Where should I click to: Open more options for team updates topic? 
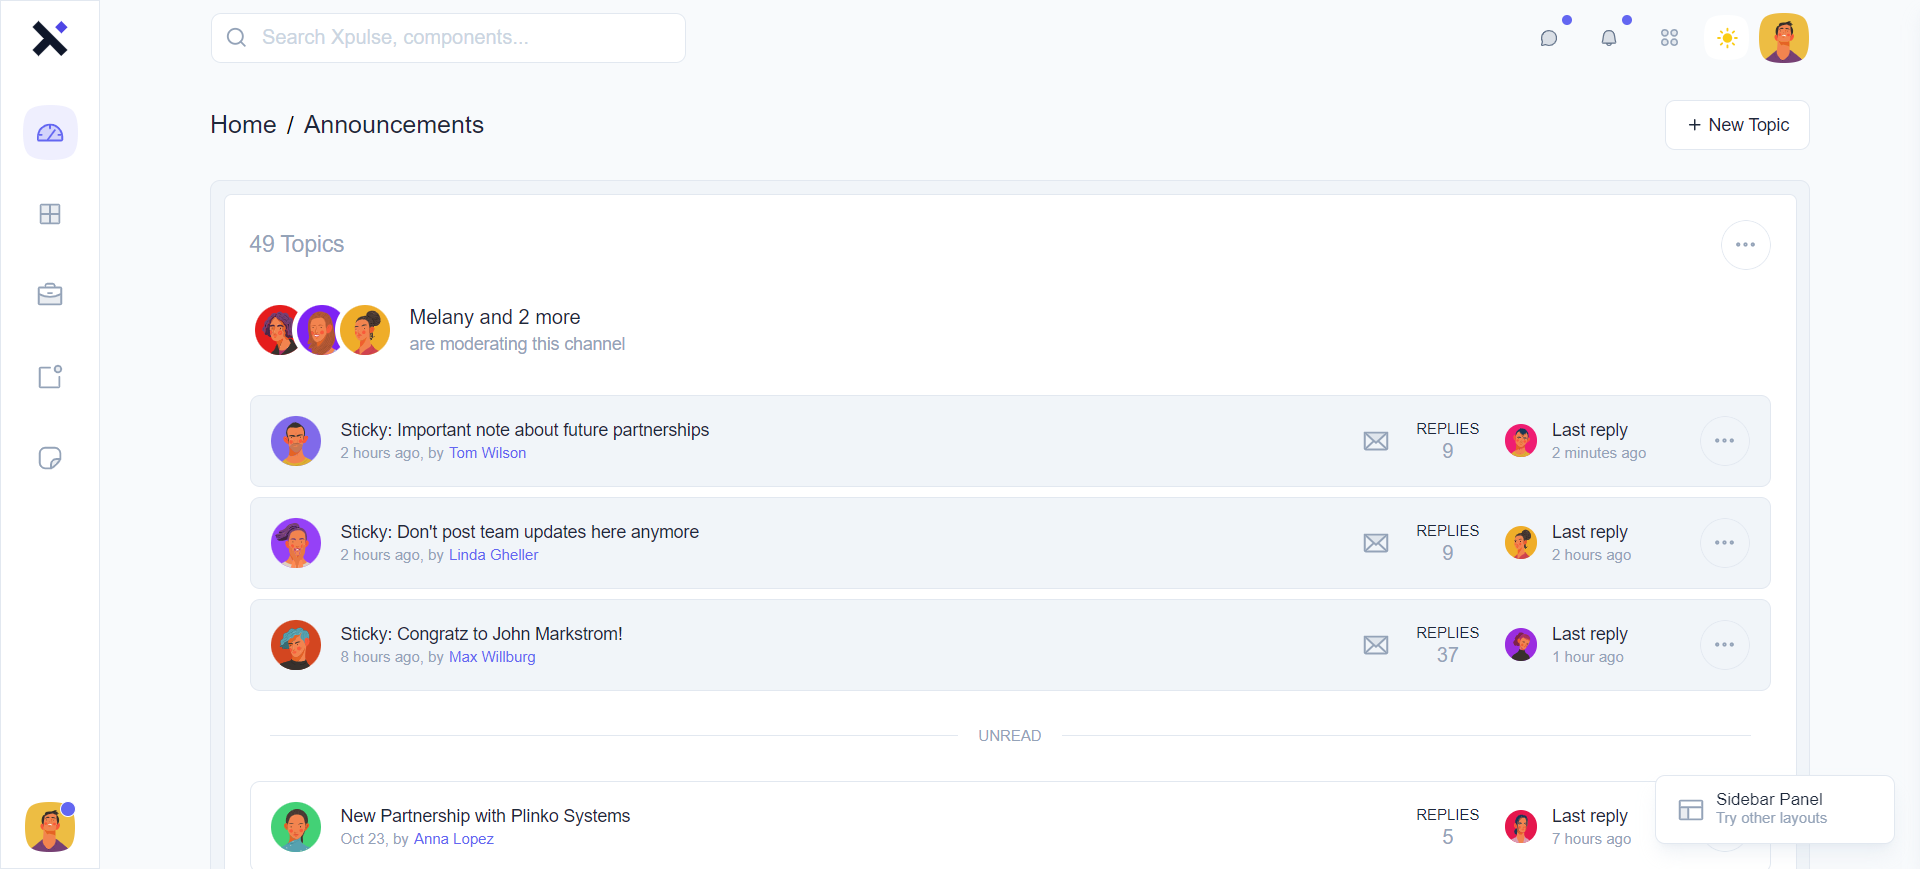coord(1724,543)
